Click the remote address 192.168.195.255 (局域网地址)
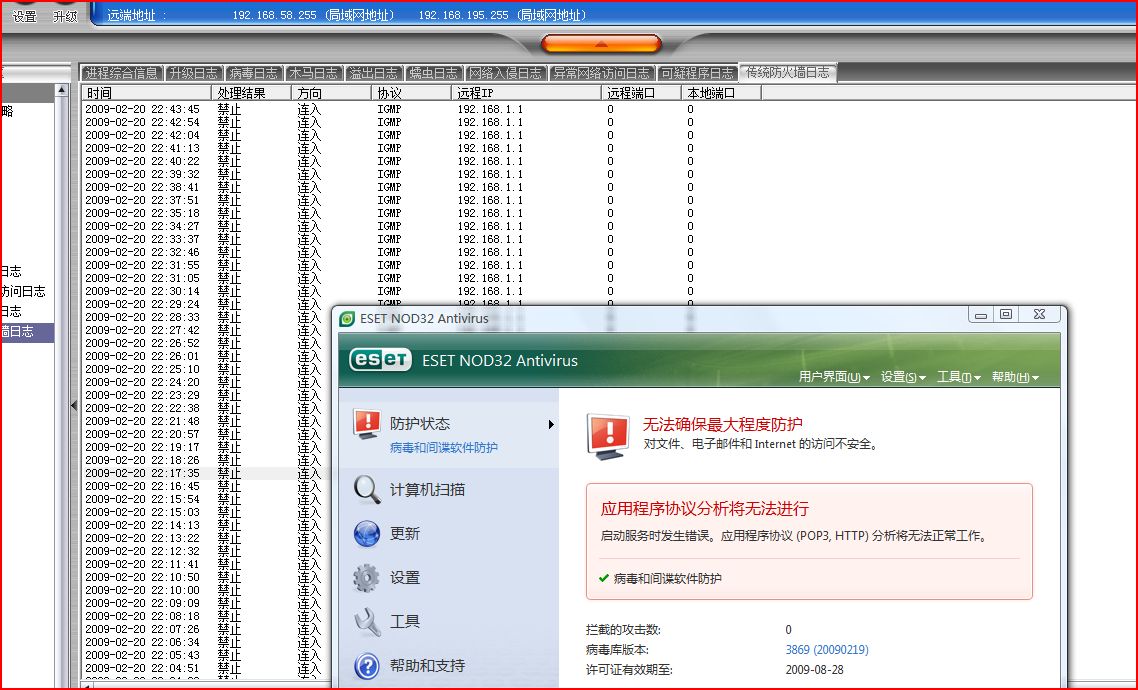The width and height of the screenshot is (1138, 690). tap(502, 15)
